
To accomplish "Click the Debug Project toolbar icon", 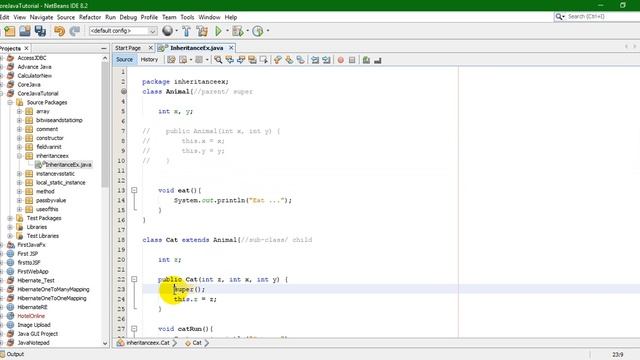I will point(237,31).
